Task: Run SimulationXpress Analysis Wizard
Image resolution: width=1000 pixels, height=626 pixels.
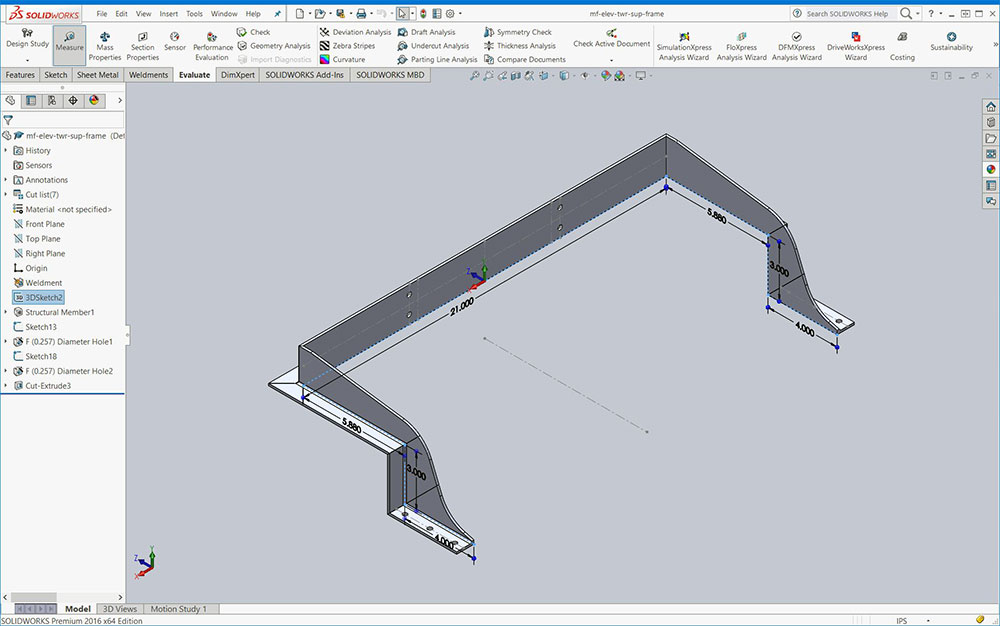Action: (683, 44)
